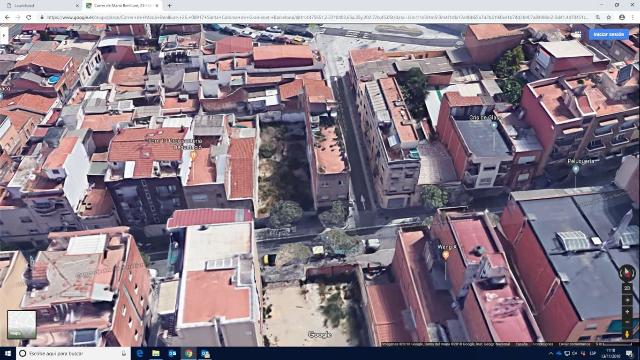640x360 pixels.
Task: Open the zoom indicator in address bar
Action: click(x=598, y=18)
